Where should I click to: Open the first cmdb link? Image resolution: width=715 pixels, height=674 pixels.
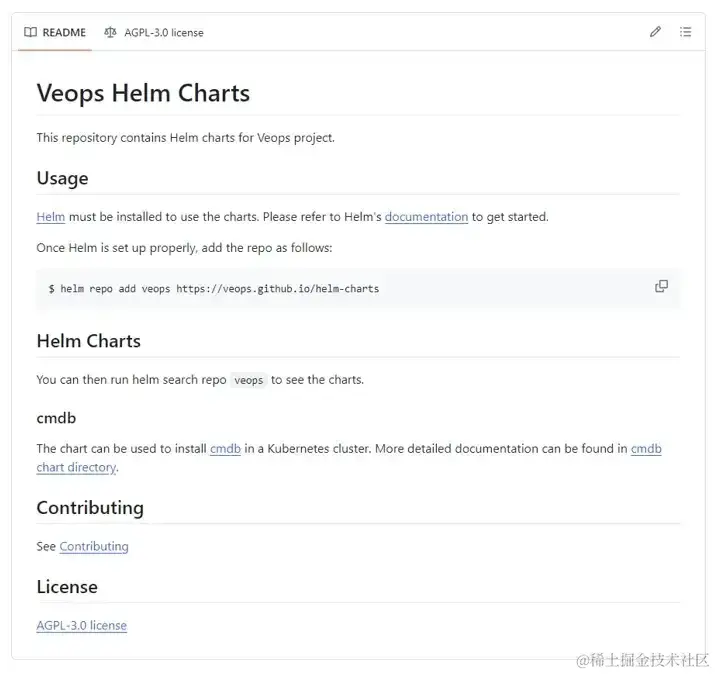click(x=225, y=449)
